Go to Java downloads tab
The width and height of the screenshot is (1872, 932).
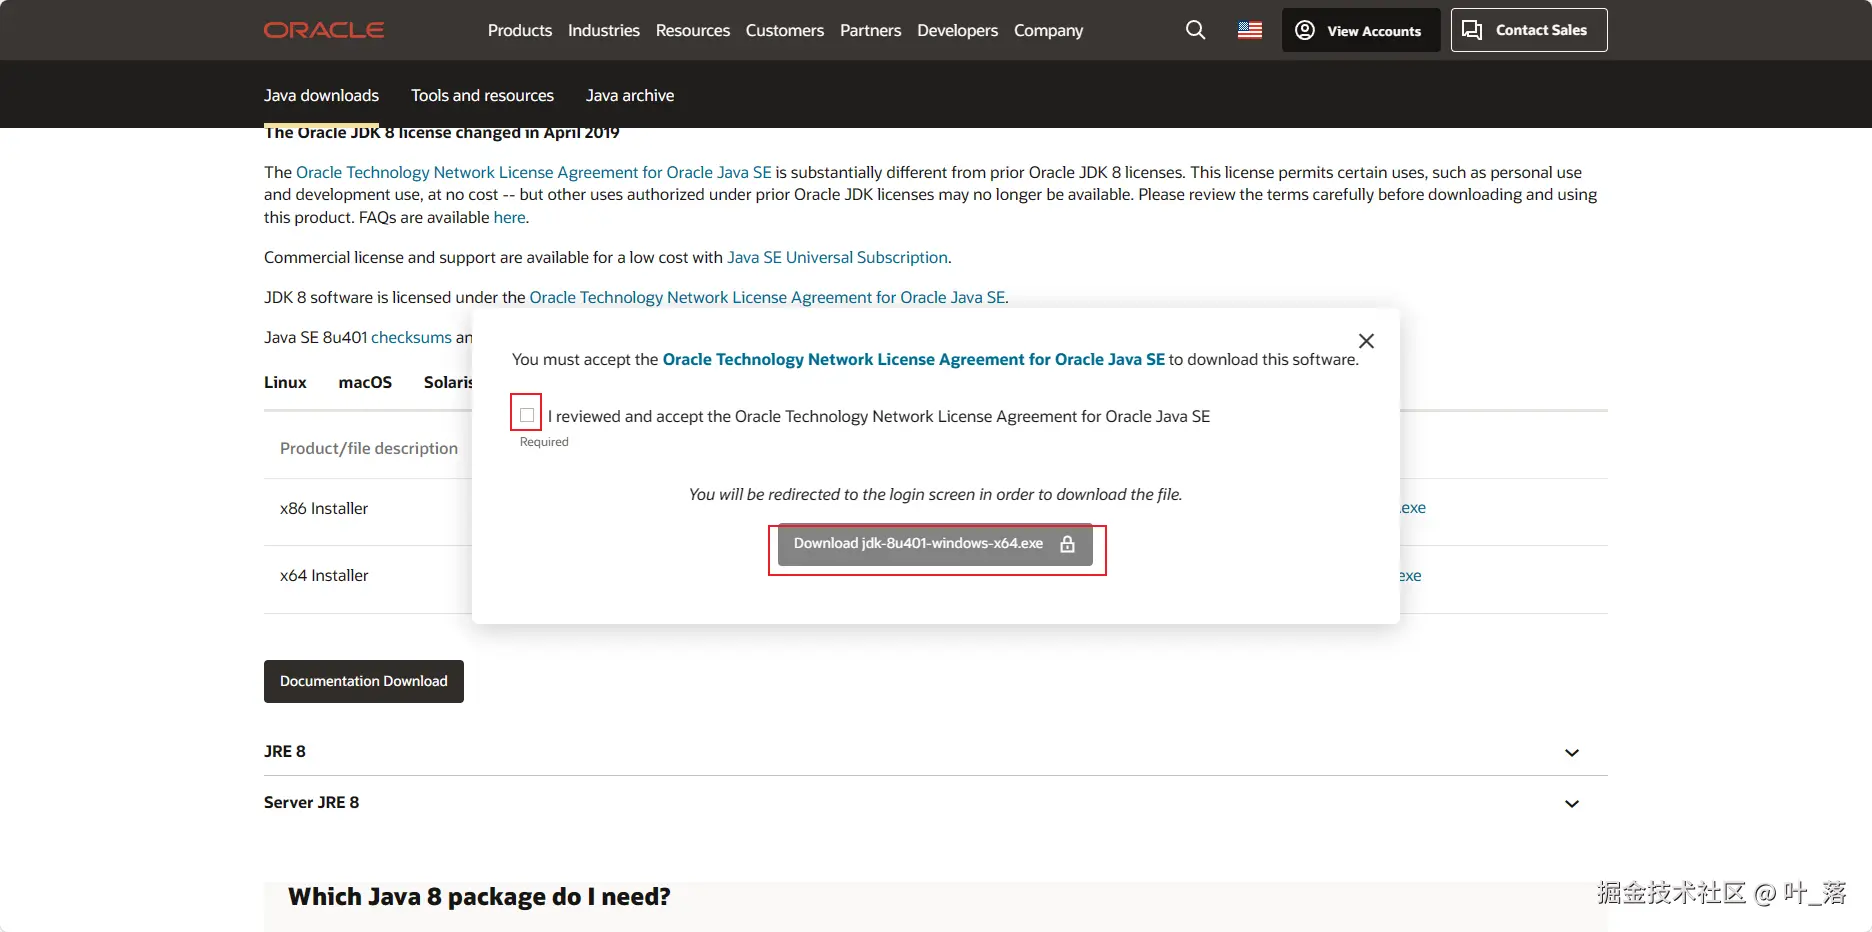coord(322,95)
